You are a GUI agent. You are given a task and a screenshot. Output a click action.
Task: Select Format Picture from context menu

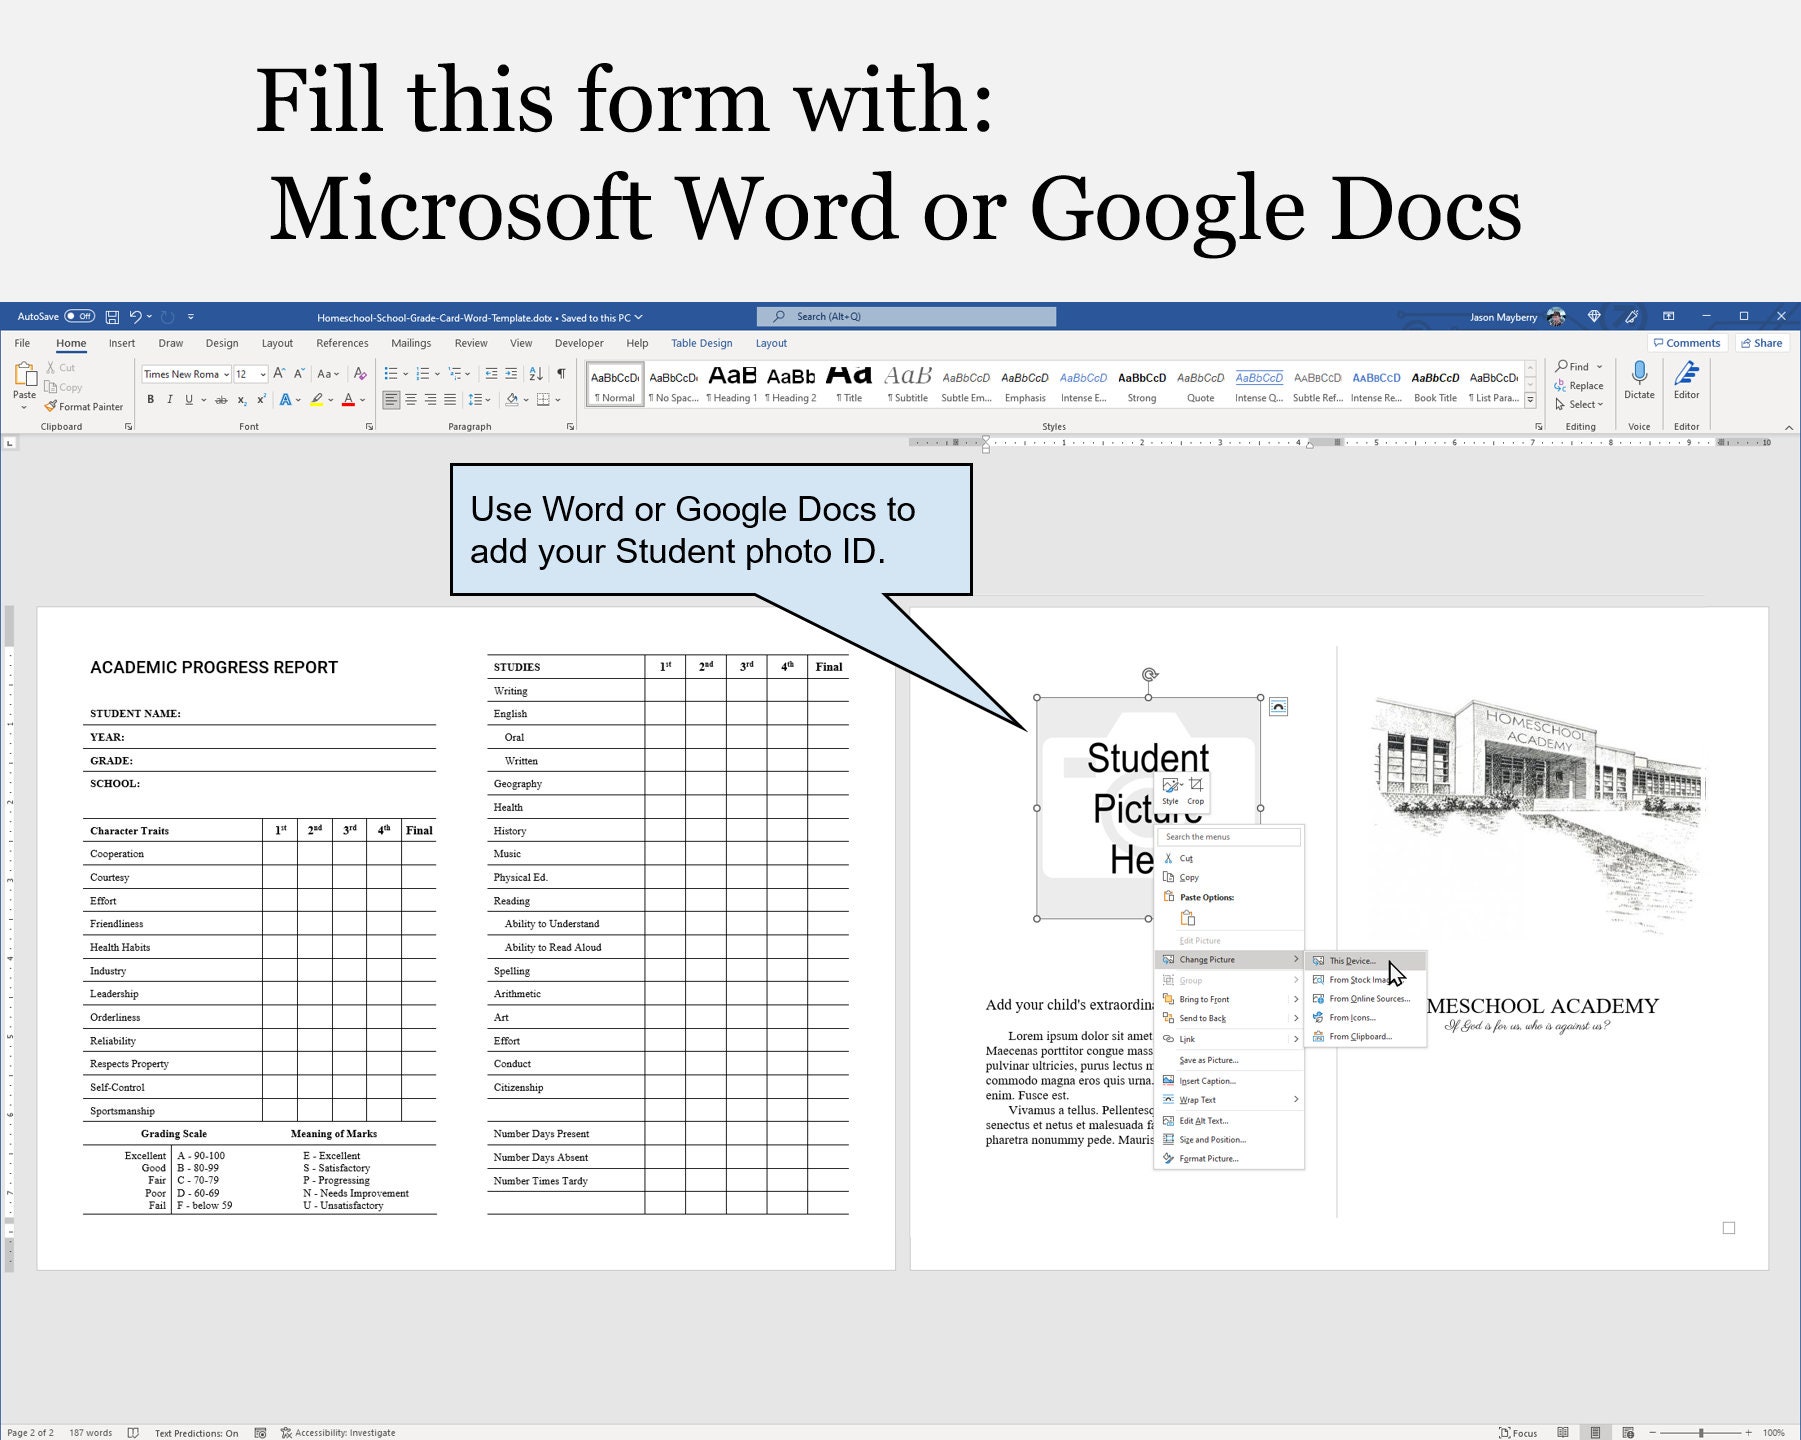1229,1158
